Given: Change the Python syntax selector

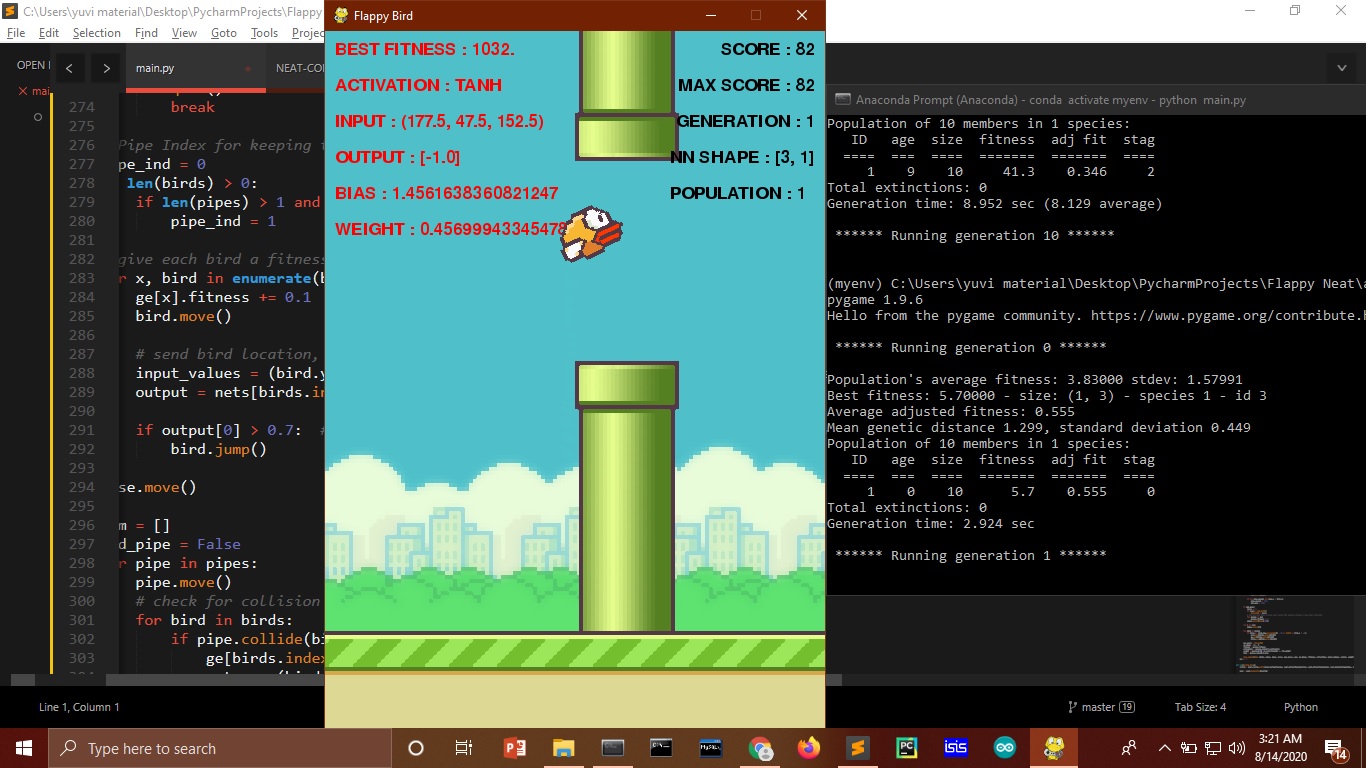Looking at the screenshot, I should click(1301, 707).
